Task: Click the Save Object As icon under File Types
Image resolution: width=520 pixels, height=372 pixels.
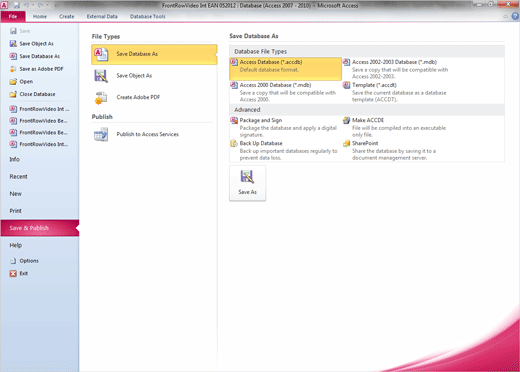Action: point(101,76)
